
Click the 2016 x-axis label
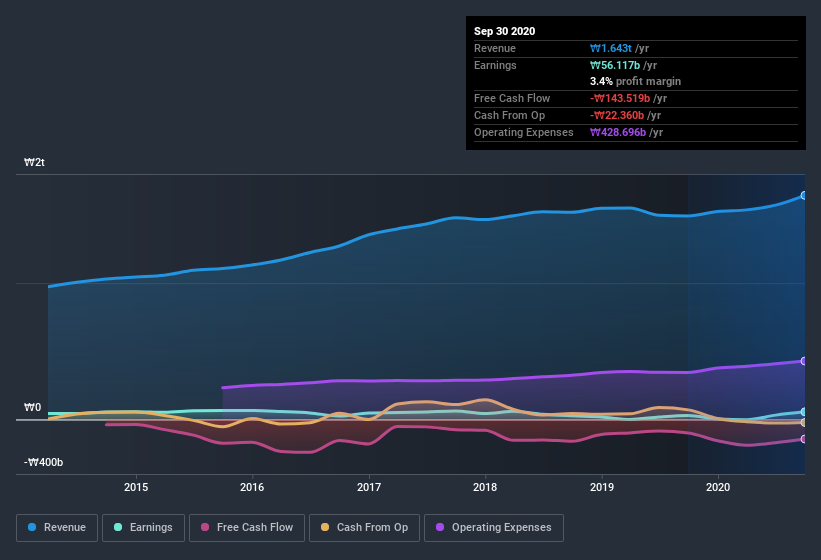[x=252, y=487]
